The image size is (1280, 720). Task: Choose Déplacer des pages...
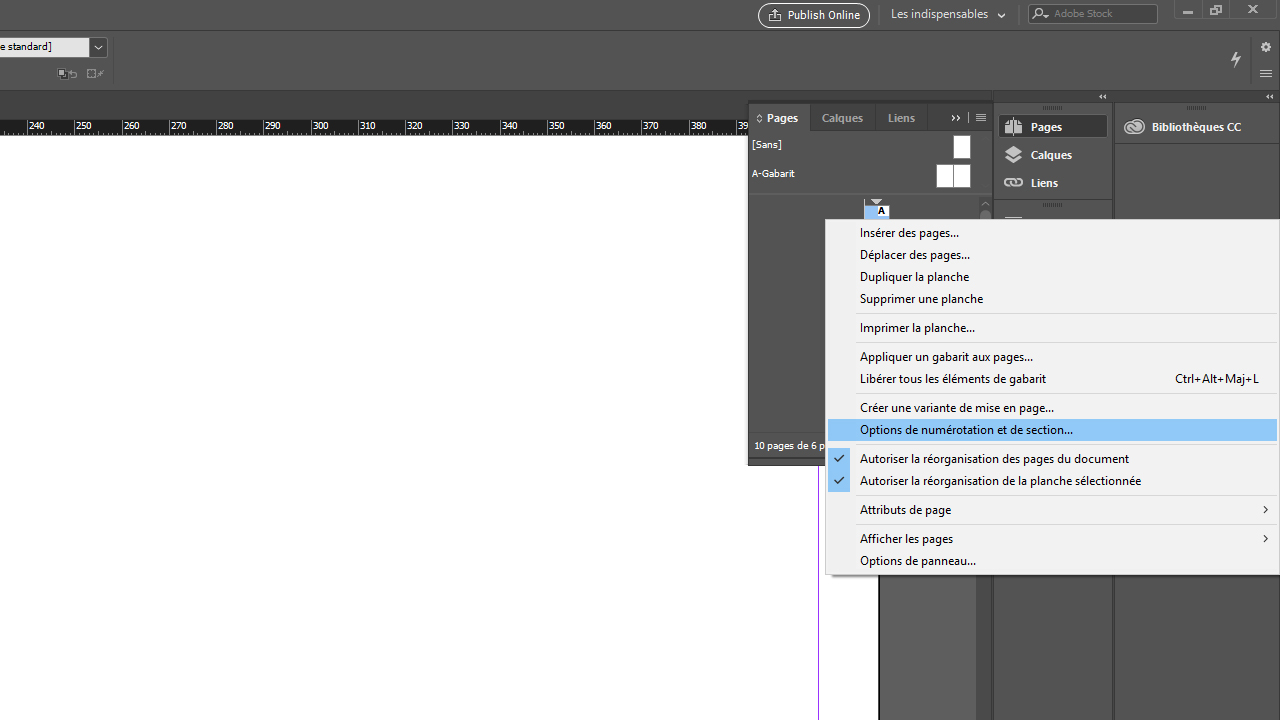click(x=1053, y=255)
